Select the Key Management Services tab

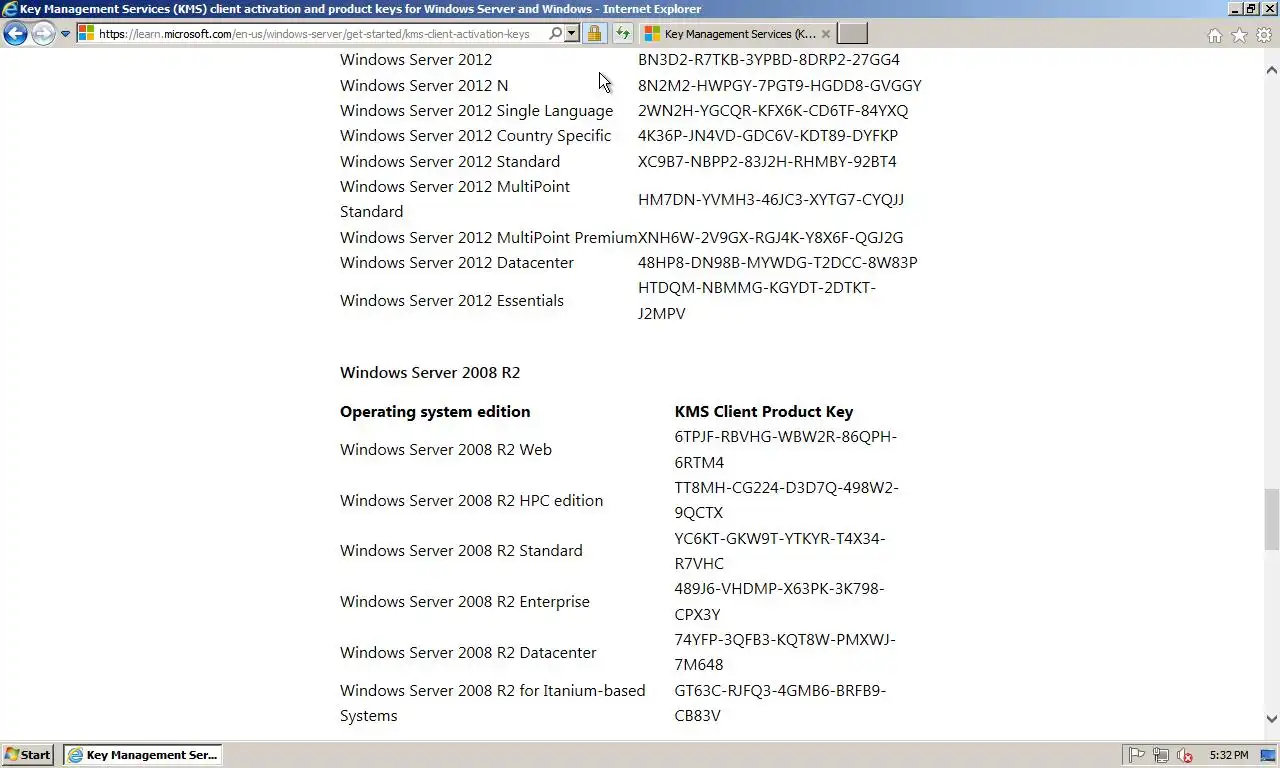pyautogui.click(x=737, y=33)
